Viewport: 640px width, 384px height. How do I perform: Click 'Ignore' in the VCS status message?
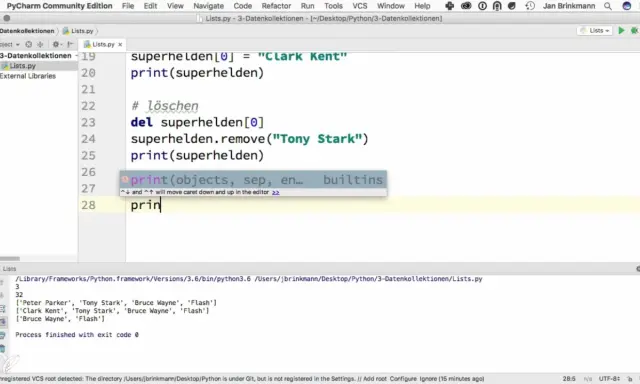[428, 379]
